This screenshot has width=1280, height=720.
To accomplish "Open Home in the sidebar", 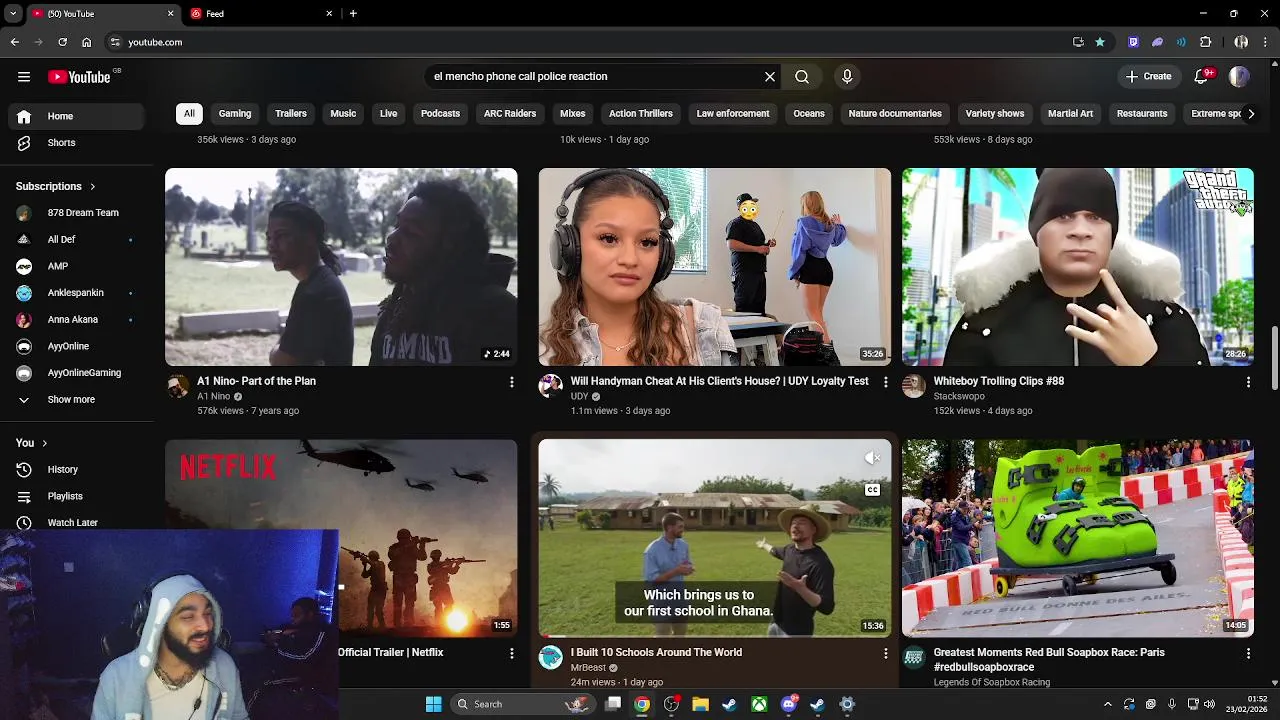I will pyautogui.click(x=75, y=116).
